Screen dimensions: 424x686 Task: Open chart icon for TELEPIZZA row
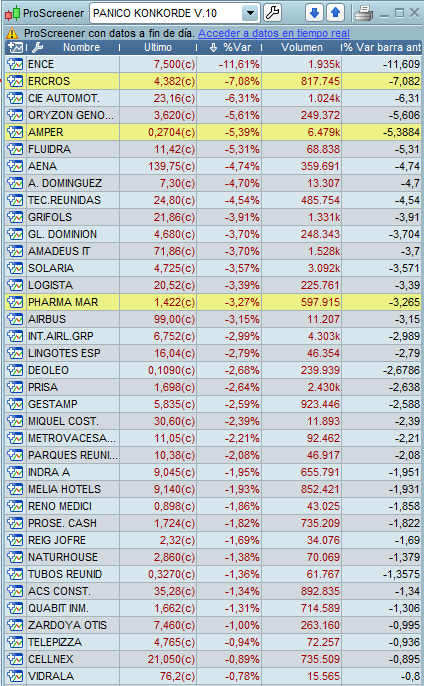tap(15, 642)
